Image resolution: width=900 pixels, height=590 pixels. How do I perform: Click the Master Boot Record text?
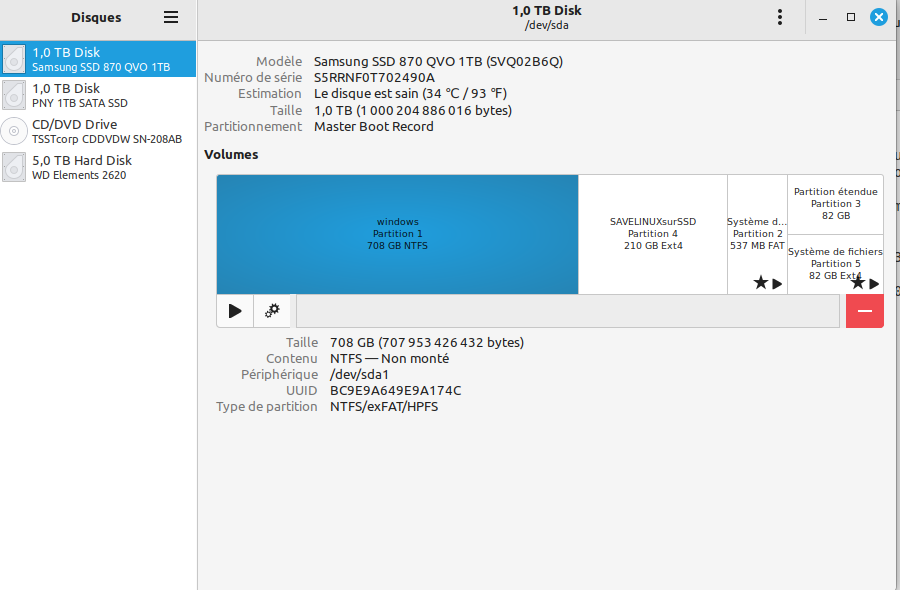[374, 127]
